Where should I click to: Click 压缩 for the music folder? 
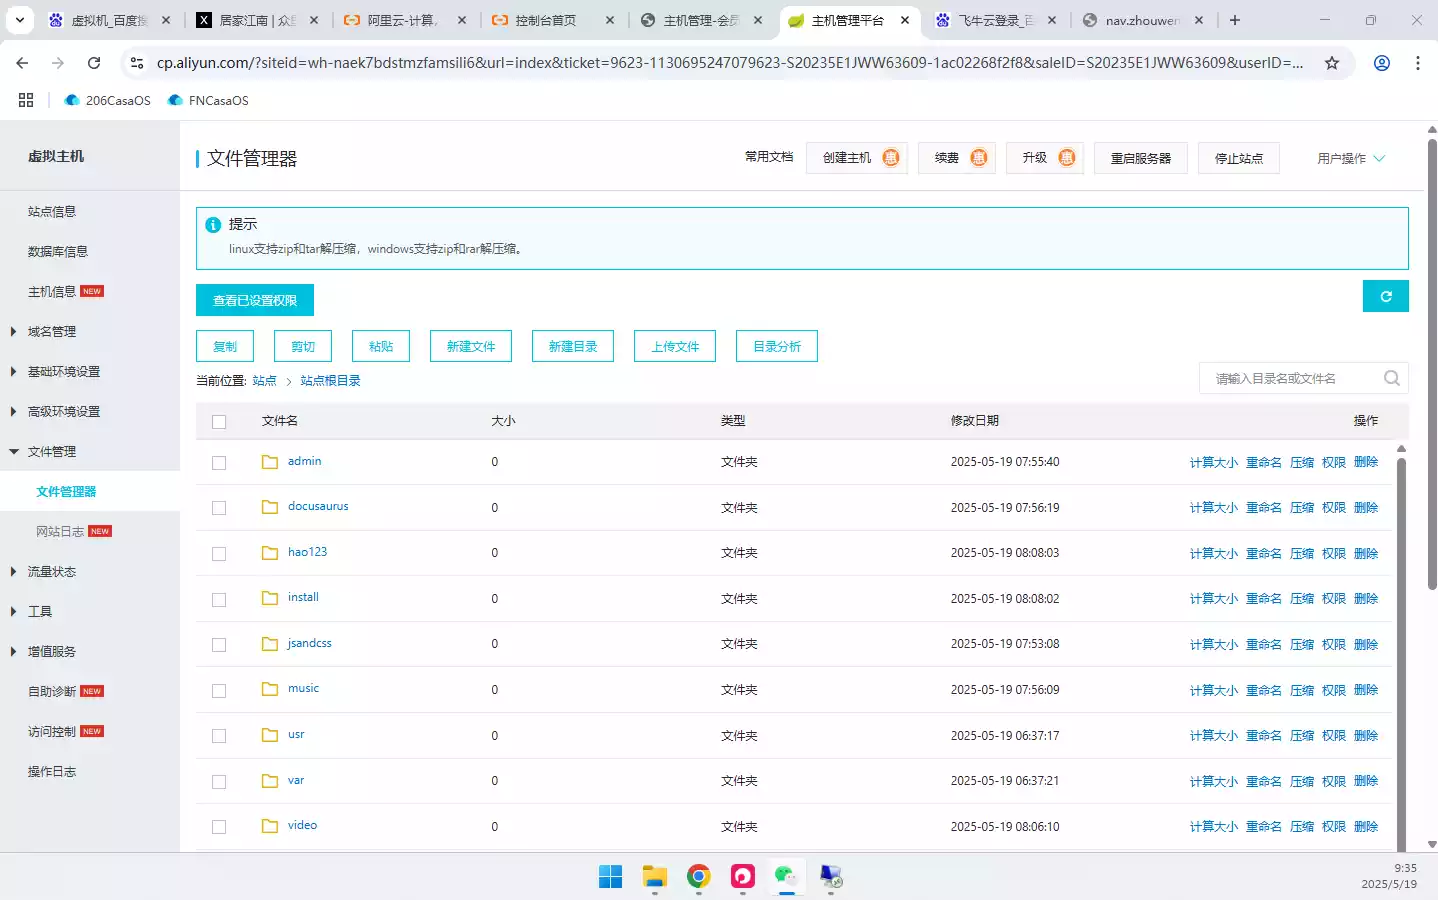pyautogui.click(x=1302, y=690)
